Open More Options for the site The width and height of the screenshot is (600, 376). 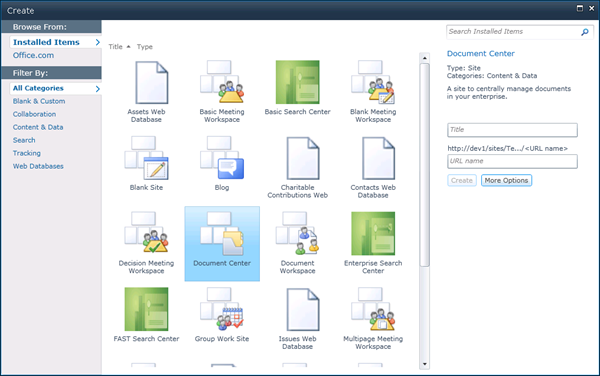pos(506,180)
